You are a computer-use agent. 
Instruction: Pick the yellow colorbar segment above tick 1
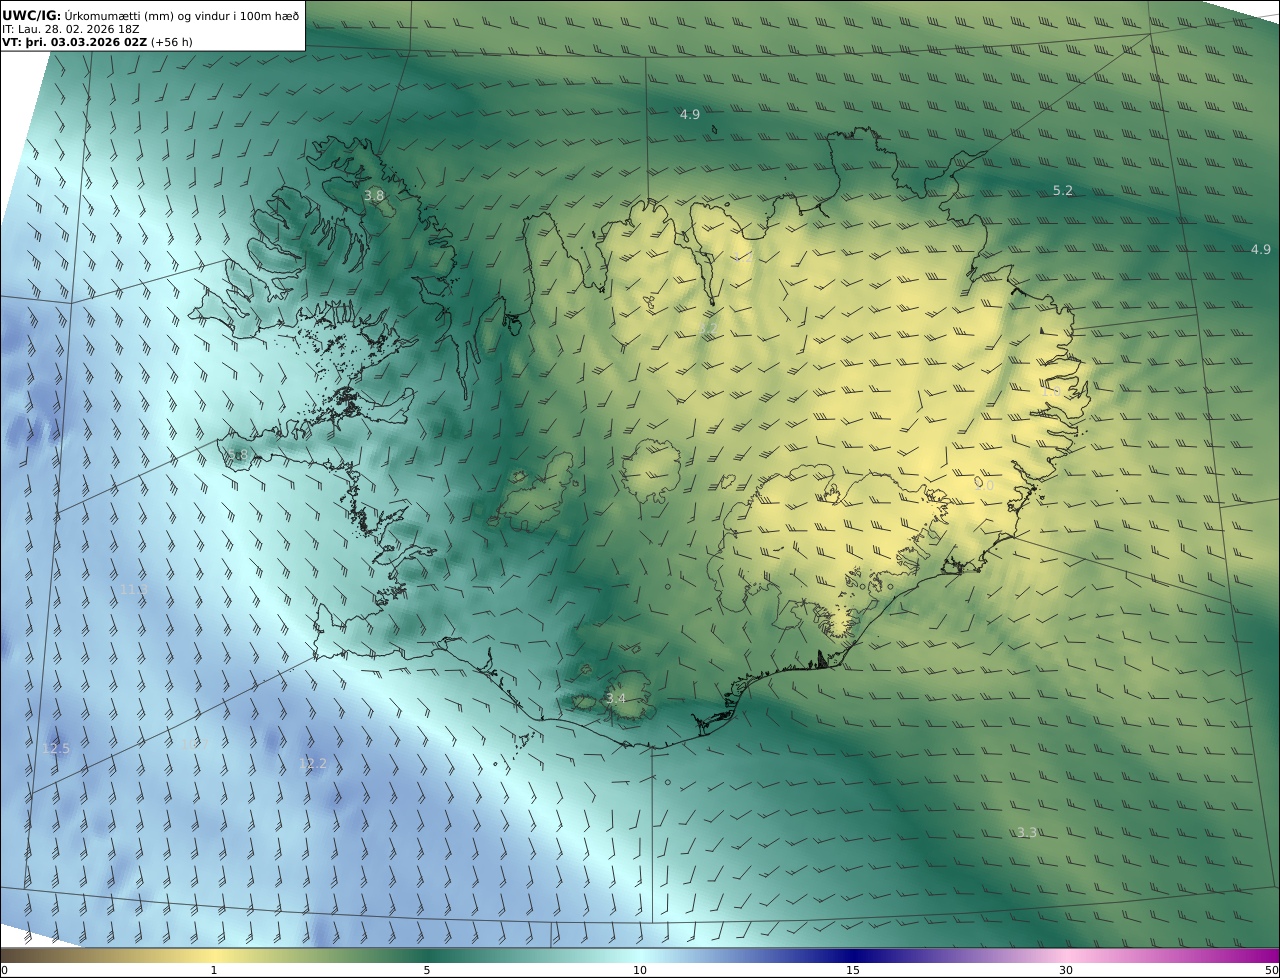pos(214,955)
